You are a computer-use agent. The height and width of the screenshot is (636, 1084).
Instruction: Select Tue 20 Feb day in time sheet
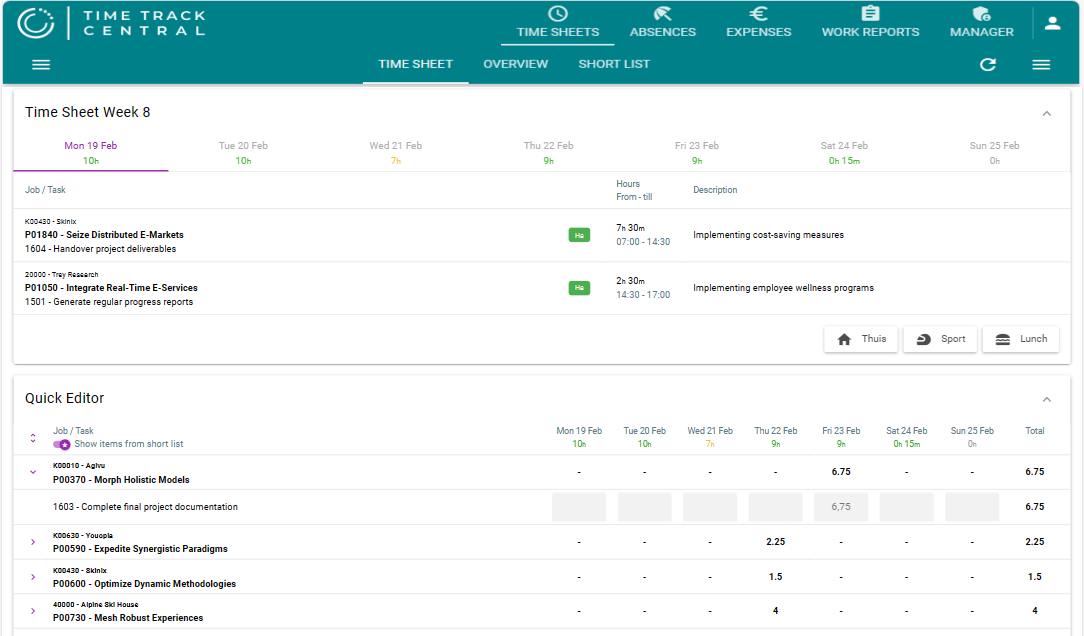point(243,152)
